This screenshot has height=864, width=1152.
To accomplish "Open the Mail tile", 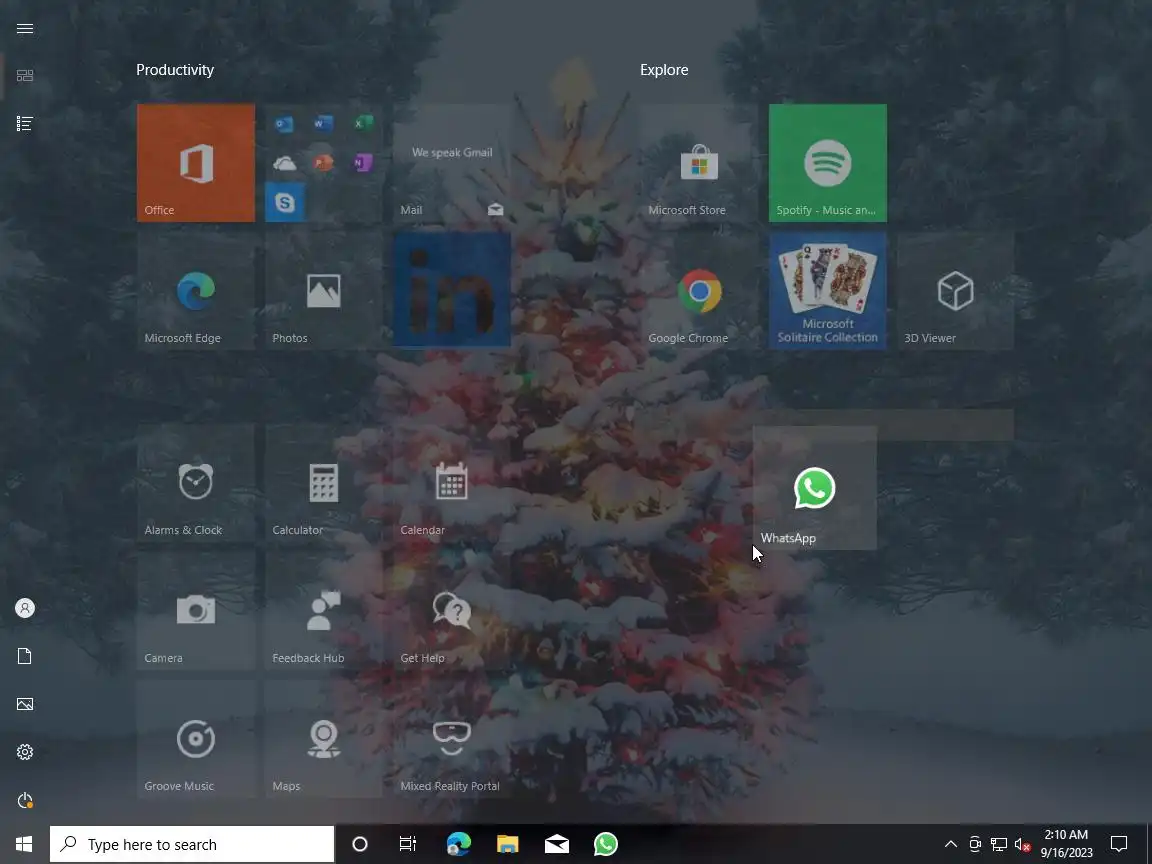I will (452, 162).
